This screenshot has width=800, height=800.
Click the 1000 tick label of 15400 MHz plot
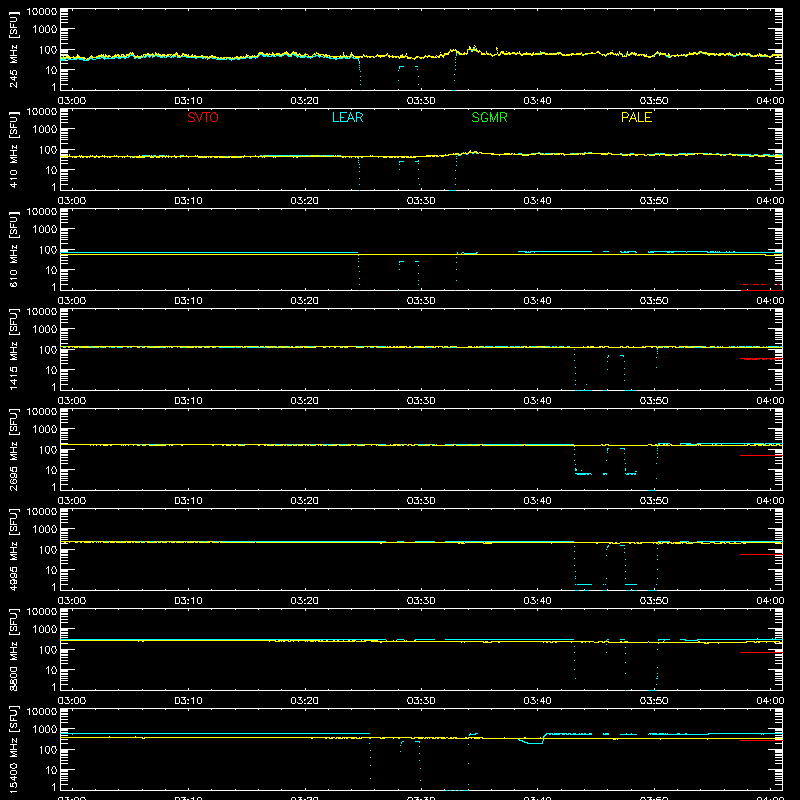click(x=45, y=730)
